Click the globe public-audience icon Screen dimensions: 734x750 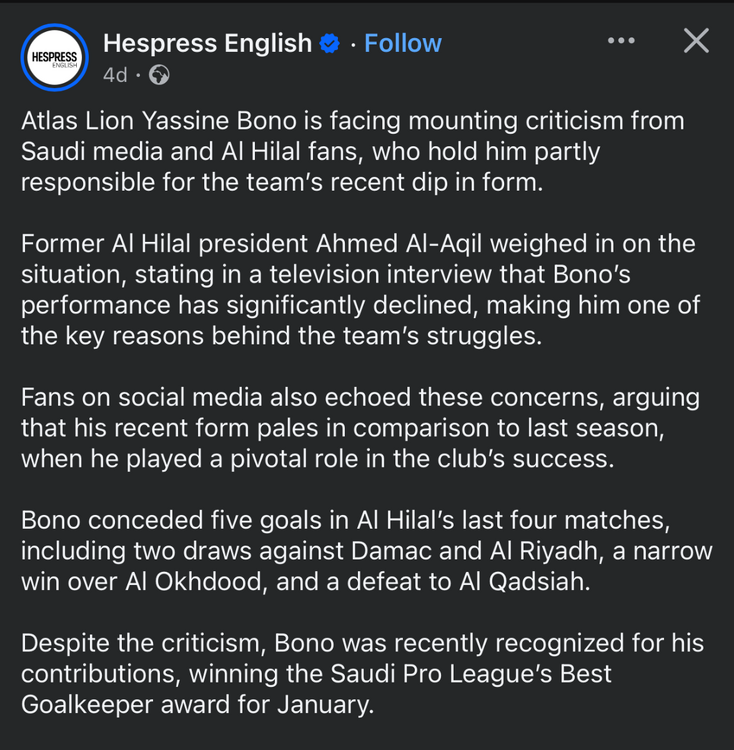click(x=159, y=75)
